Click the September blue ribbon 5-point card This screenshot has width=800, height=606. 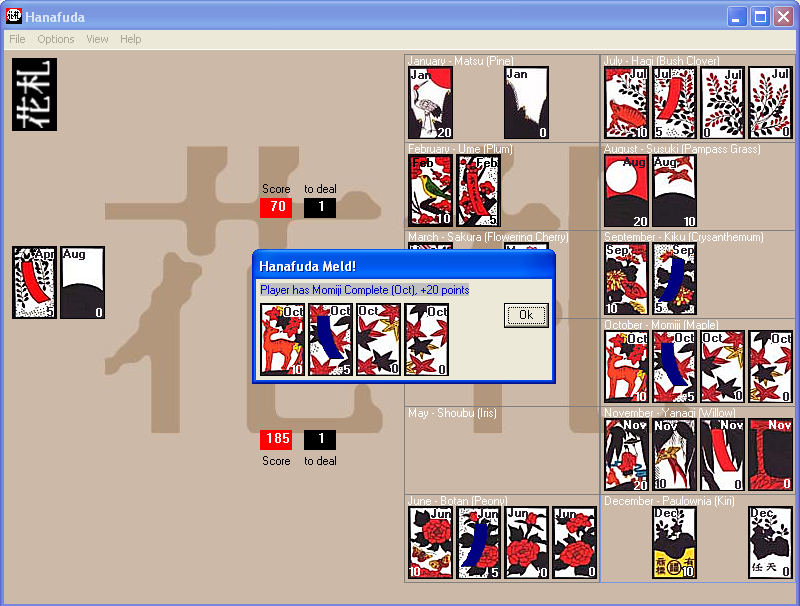coord(674,279)
